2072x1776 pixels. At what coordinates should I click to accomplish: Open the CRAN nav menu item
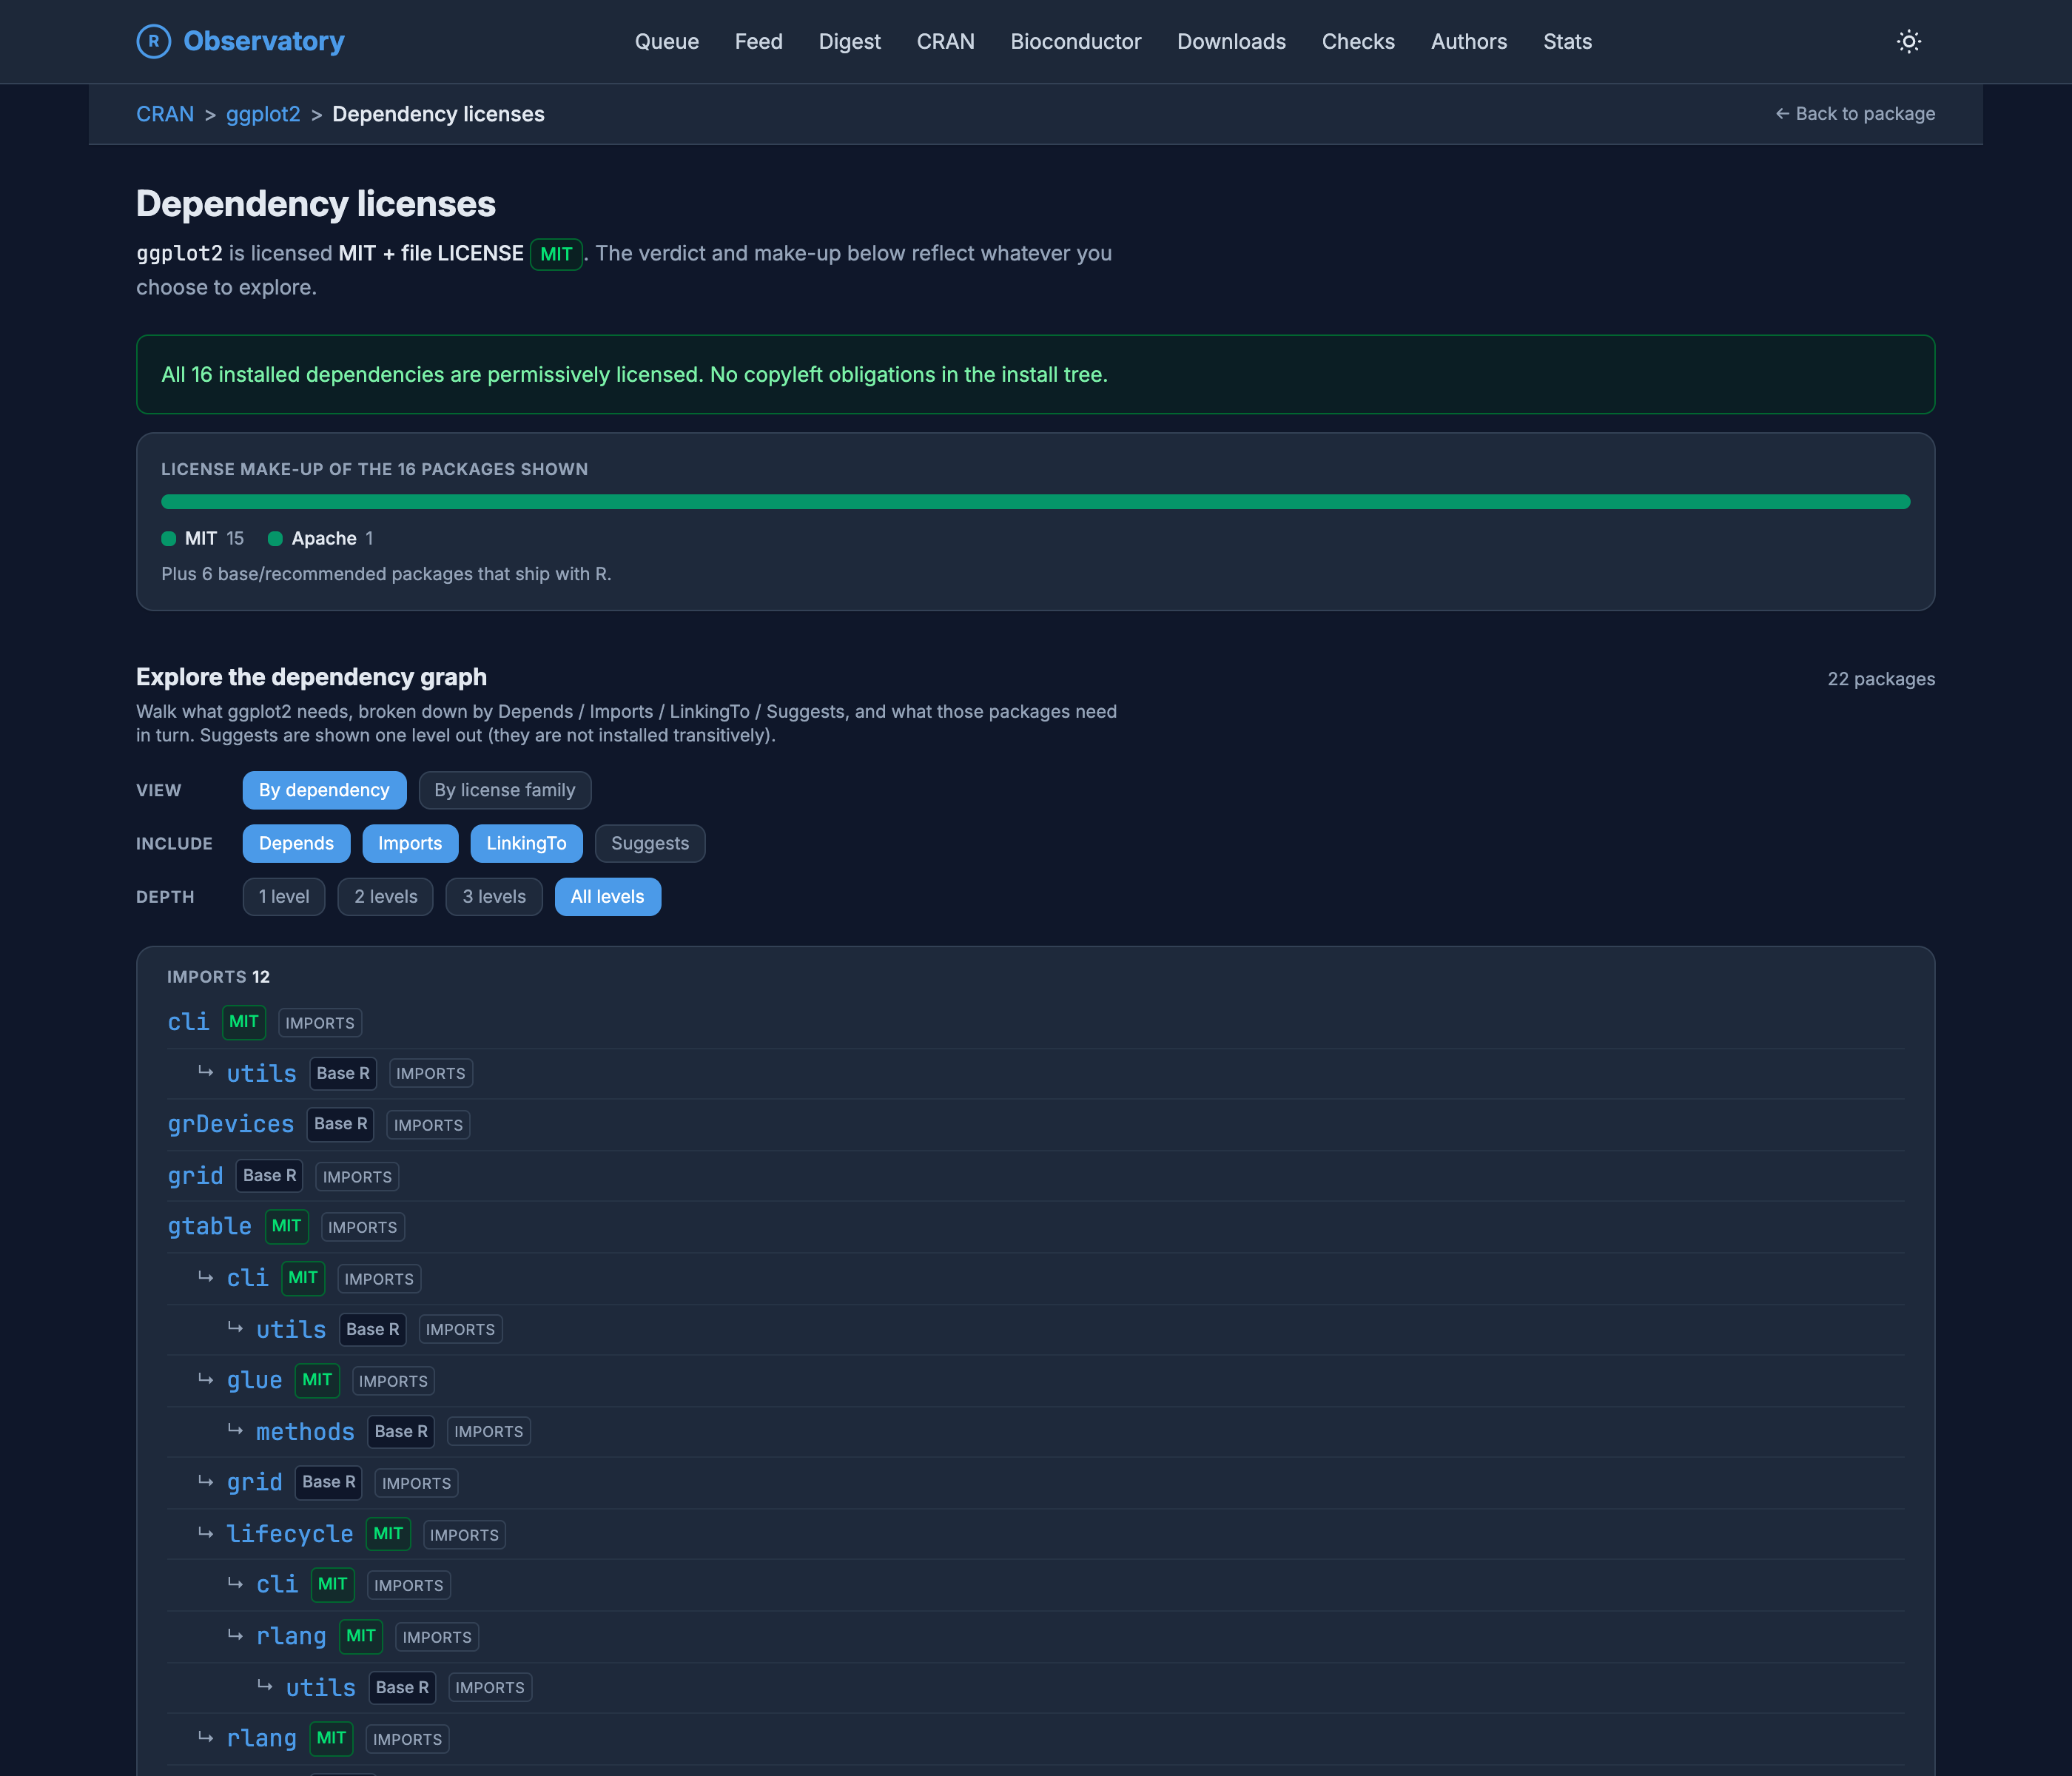[945, 41]
